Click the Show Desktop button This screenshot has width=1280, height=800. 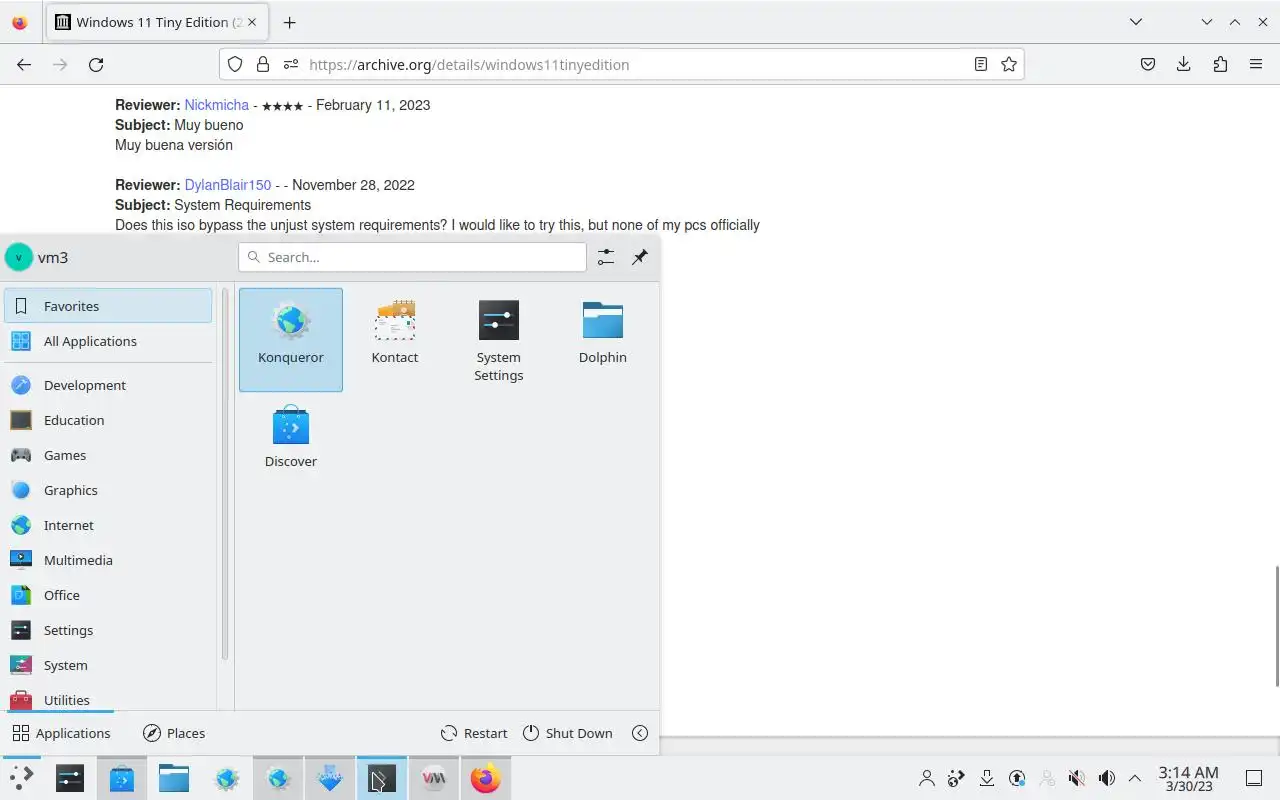coord(1254,778)
